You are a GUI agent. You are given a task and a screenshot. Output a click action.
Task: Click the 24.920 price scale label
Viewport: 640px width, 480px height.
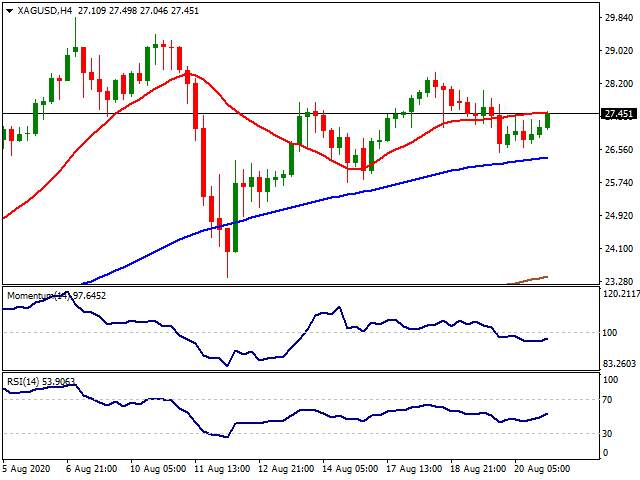tap(619, 216)
